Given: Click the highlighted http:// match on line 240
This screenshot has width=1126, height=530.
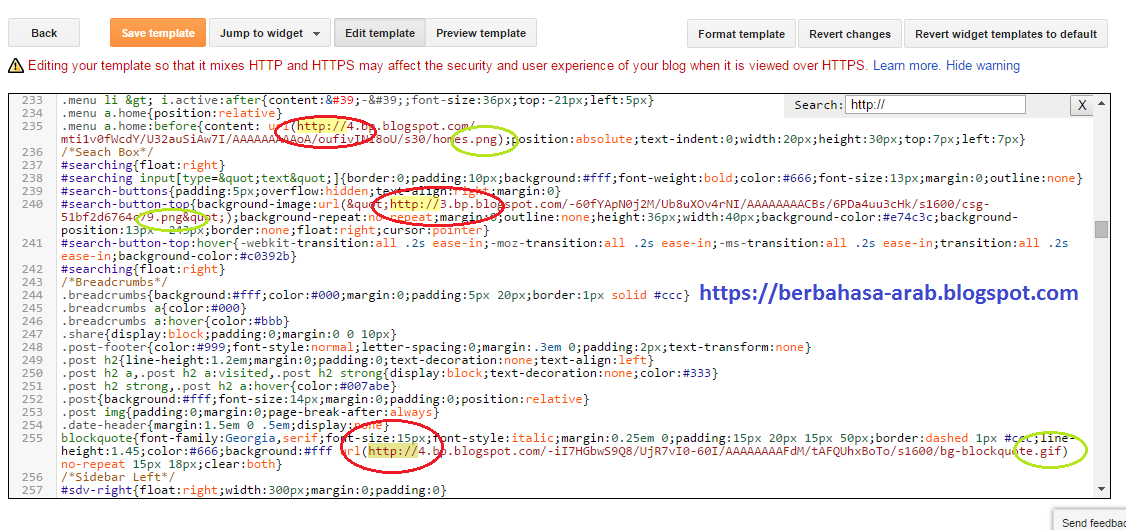Looking at the screenshot, I should 414,204.
